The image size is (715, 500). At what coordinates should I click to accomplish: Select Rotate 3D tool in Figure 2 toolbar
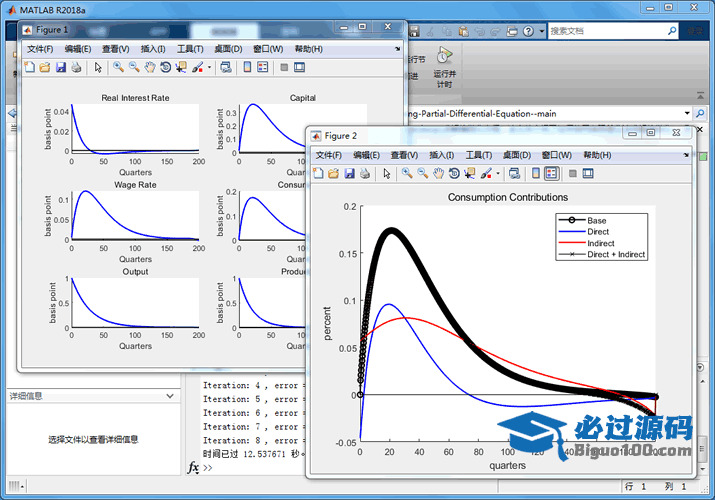tap(454, 173)
